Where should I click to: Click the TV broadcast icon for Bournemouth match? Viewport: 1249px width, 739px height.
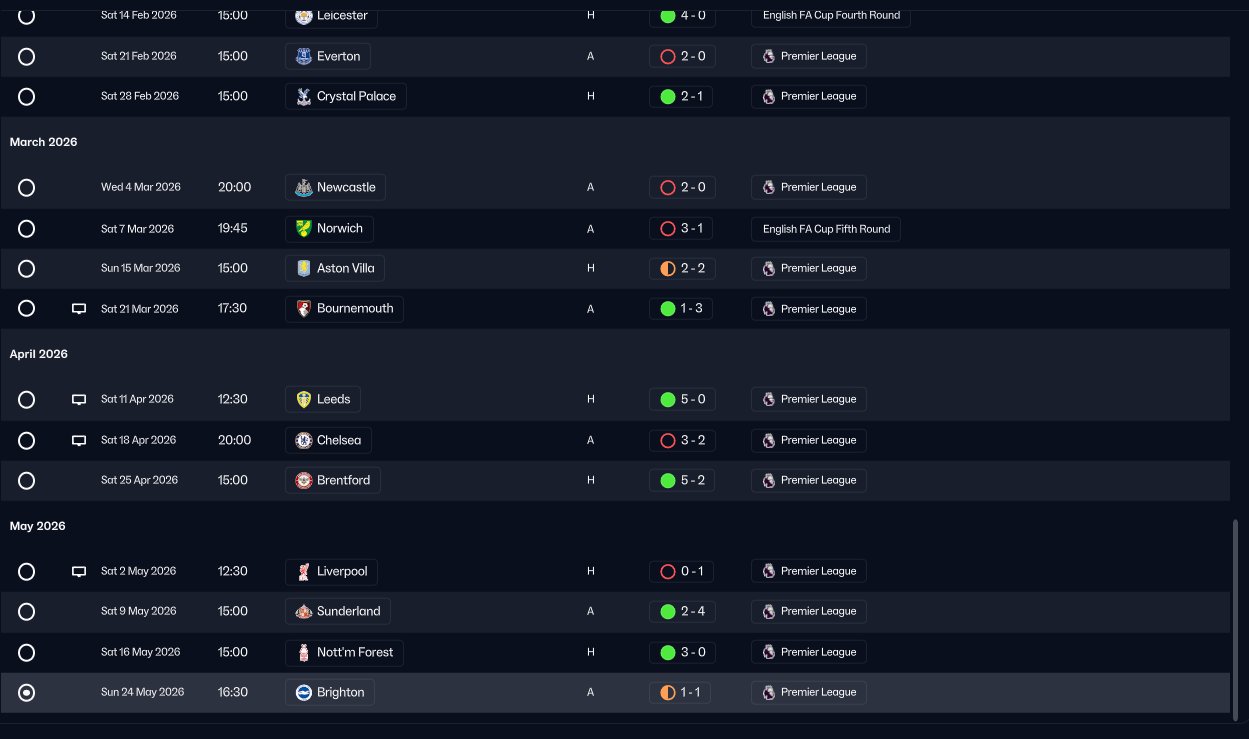pyautogui.click(x=79, y=309)
